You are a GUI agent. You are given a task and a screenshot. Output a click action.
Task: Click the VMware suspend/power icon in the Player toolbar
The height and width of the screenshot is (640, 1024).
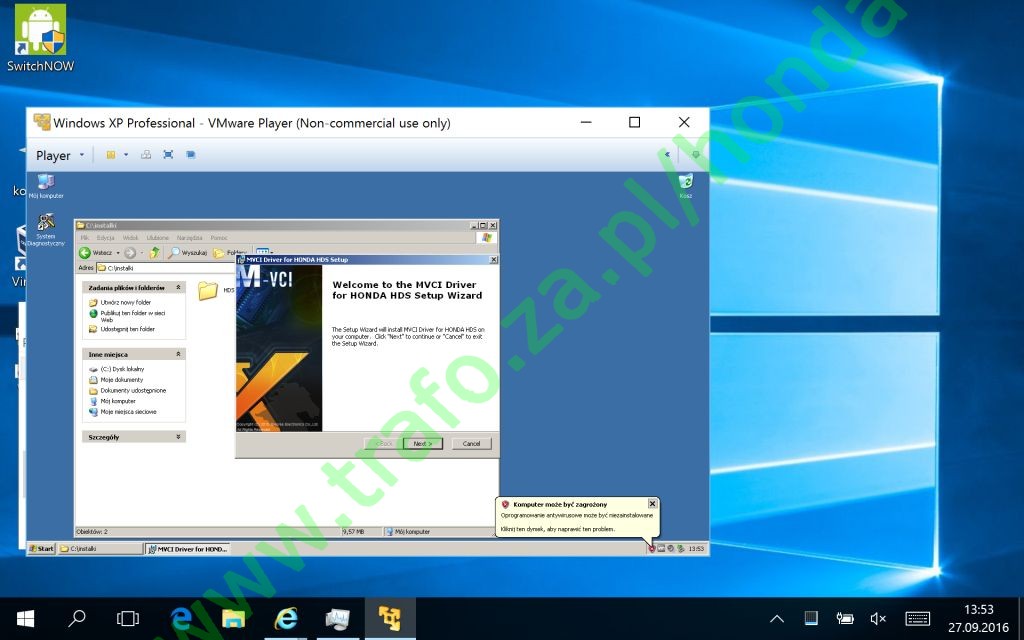[x=111, y=155]
